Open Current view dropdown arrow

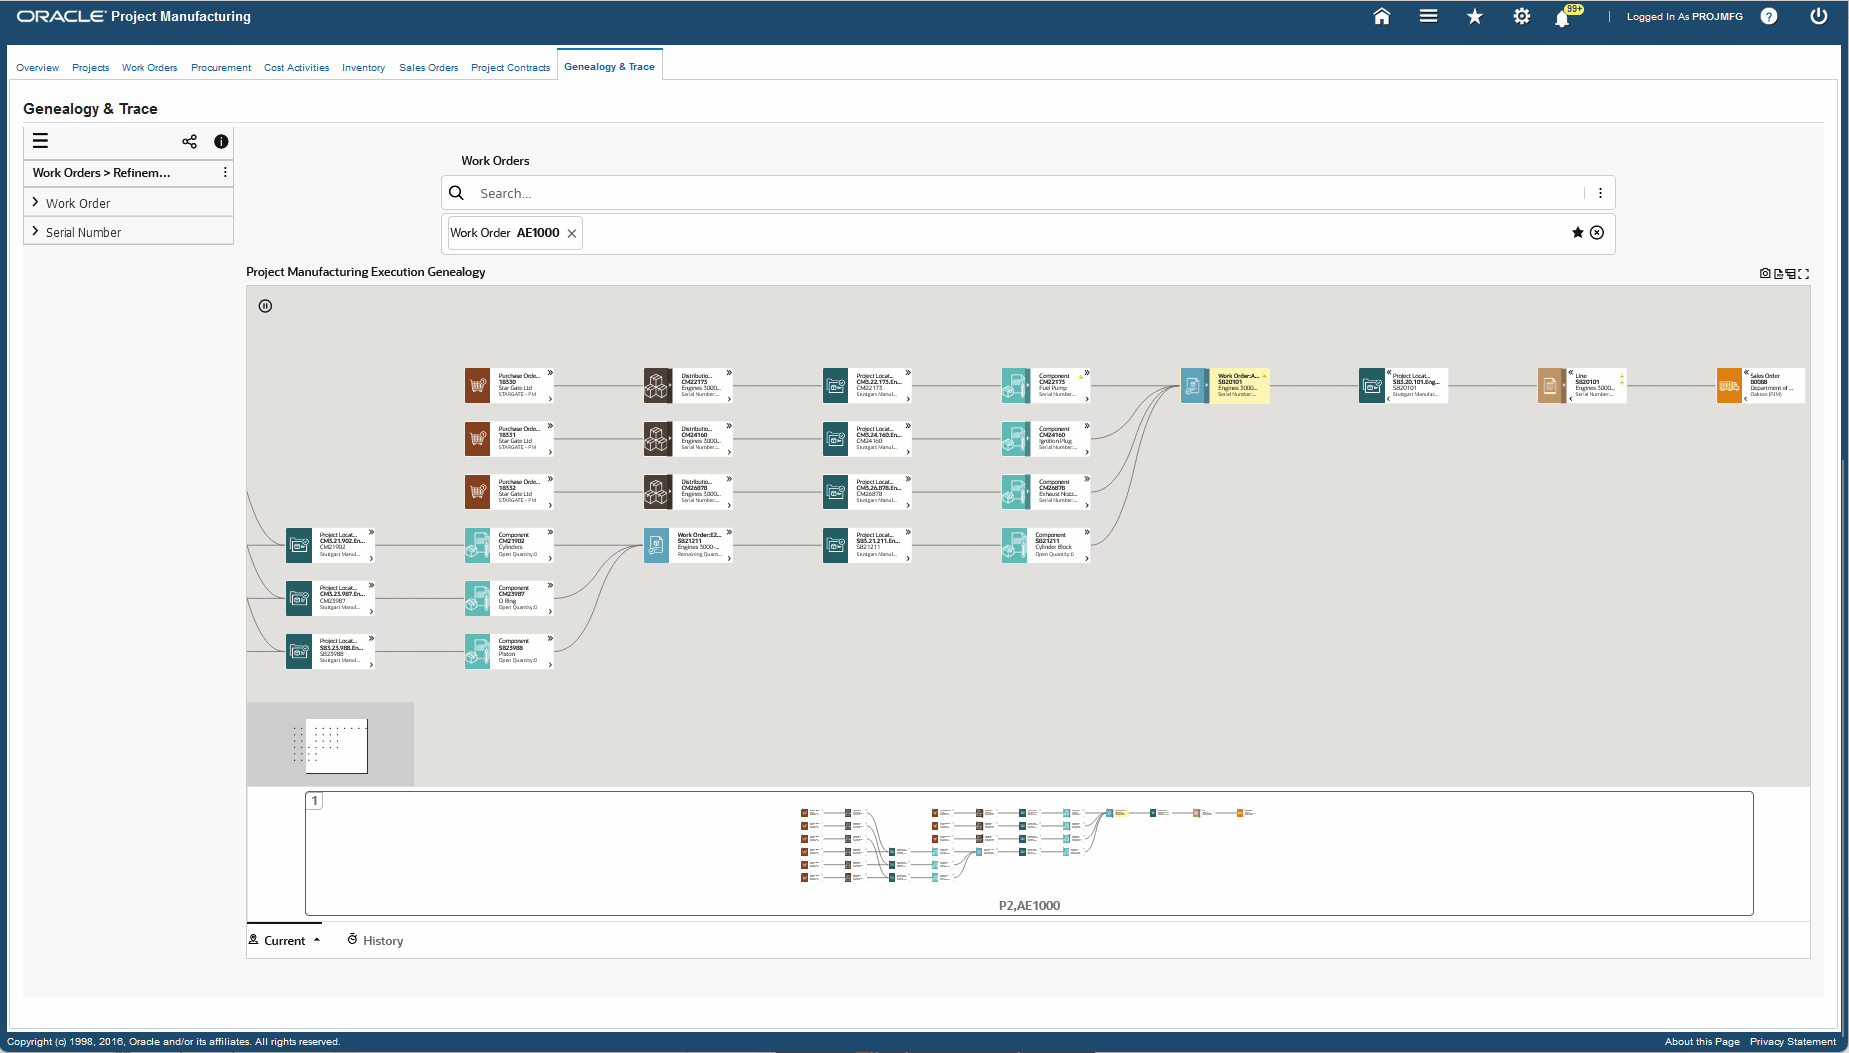coord(317,940)
